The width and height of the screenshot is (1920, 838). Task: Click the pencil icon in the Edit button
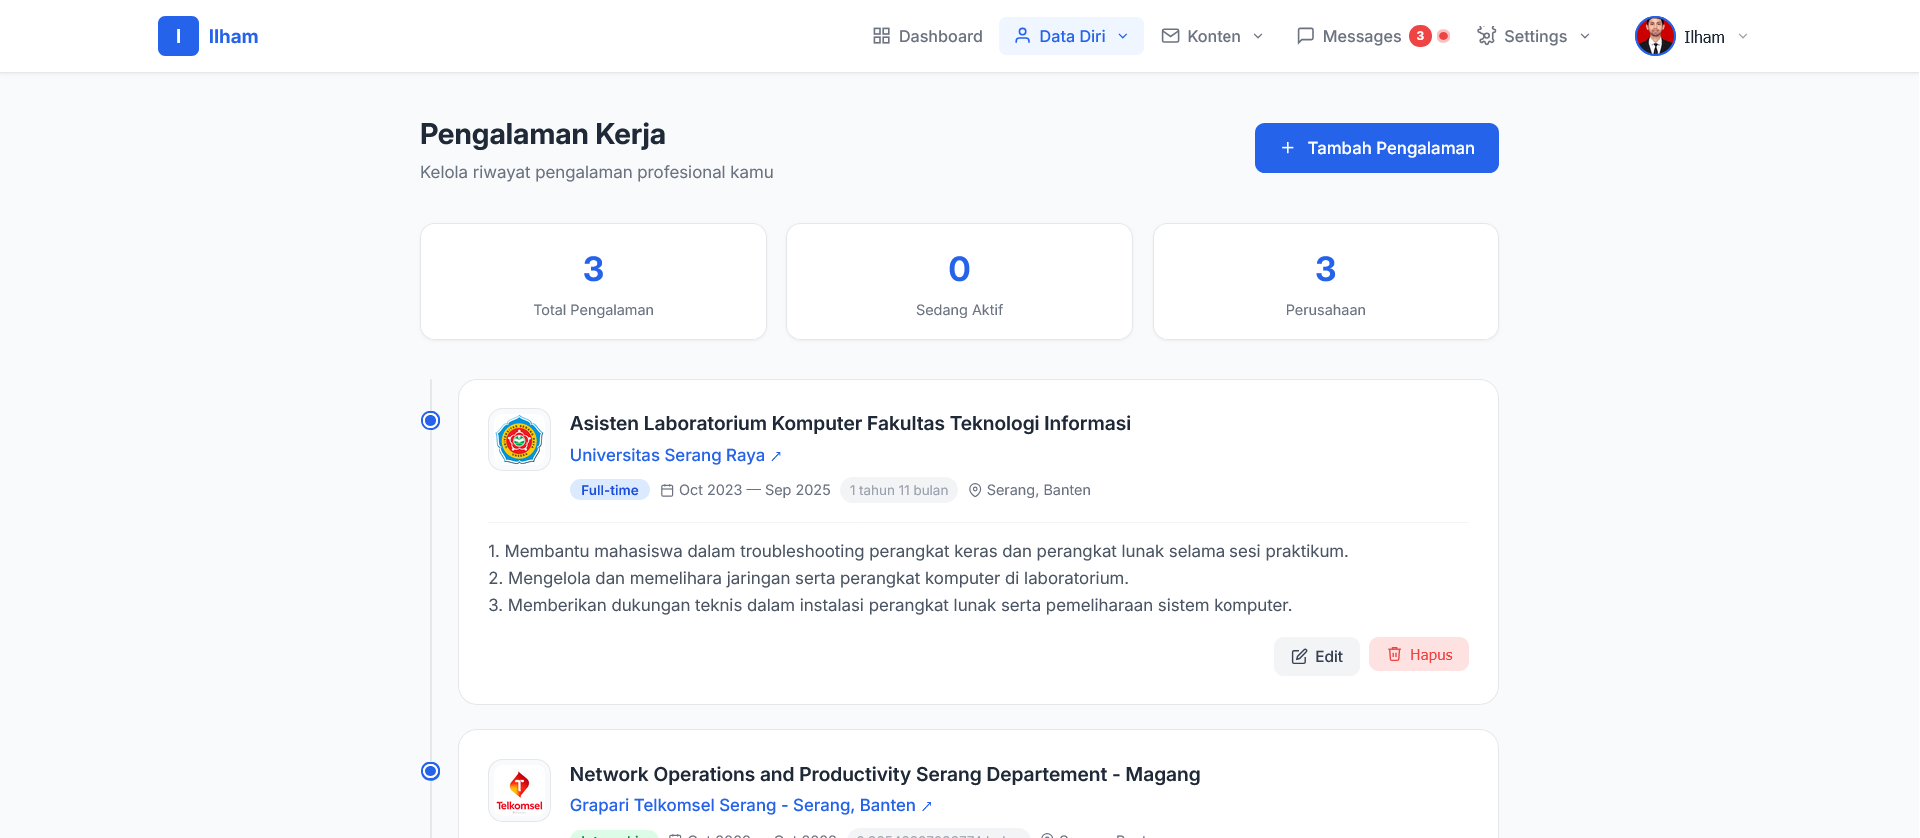click(x=1299, y=656)
